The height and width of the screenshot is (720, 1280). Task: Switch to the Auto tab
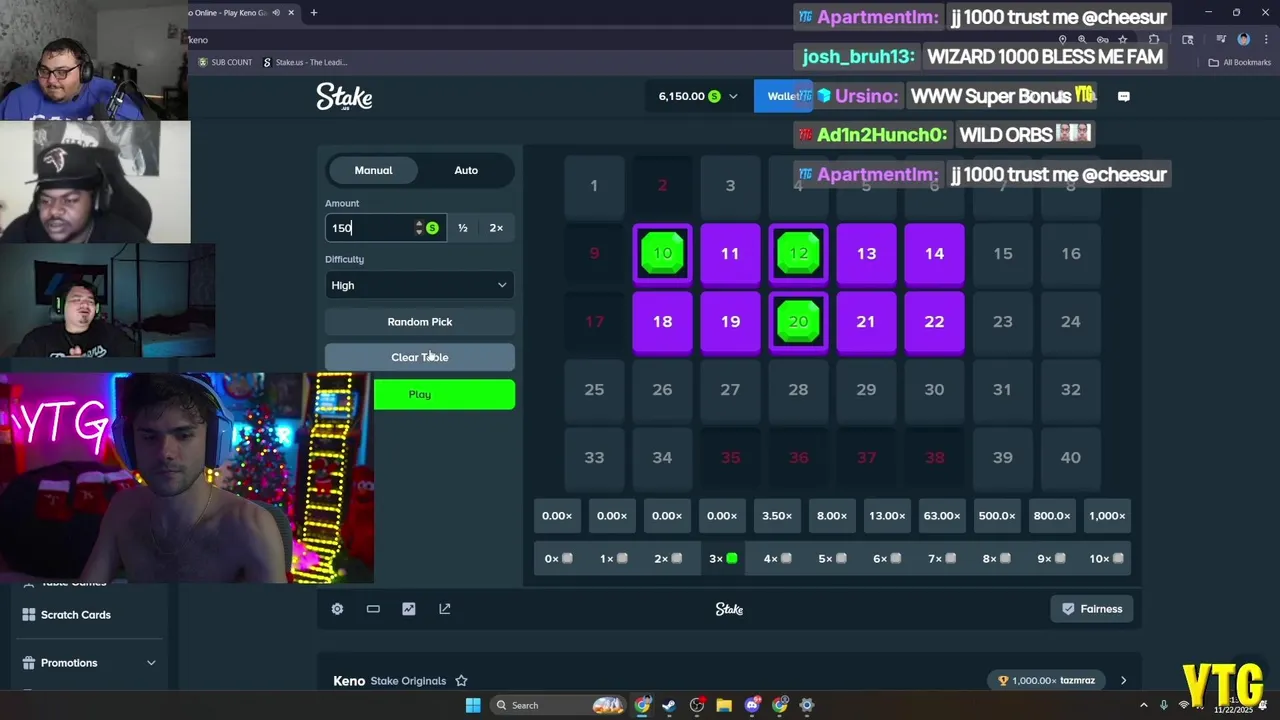click(x=466, y=170)
